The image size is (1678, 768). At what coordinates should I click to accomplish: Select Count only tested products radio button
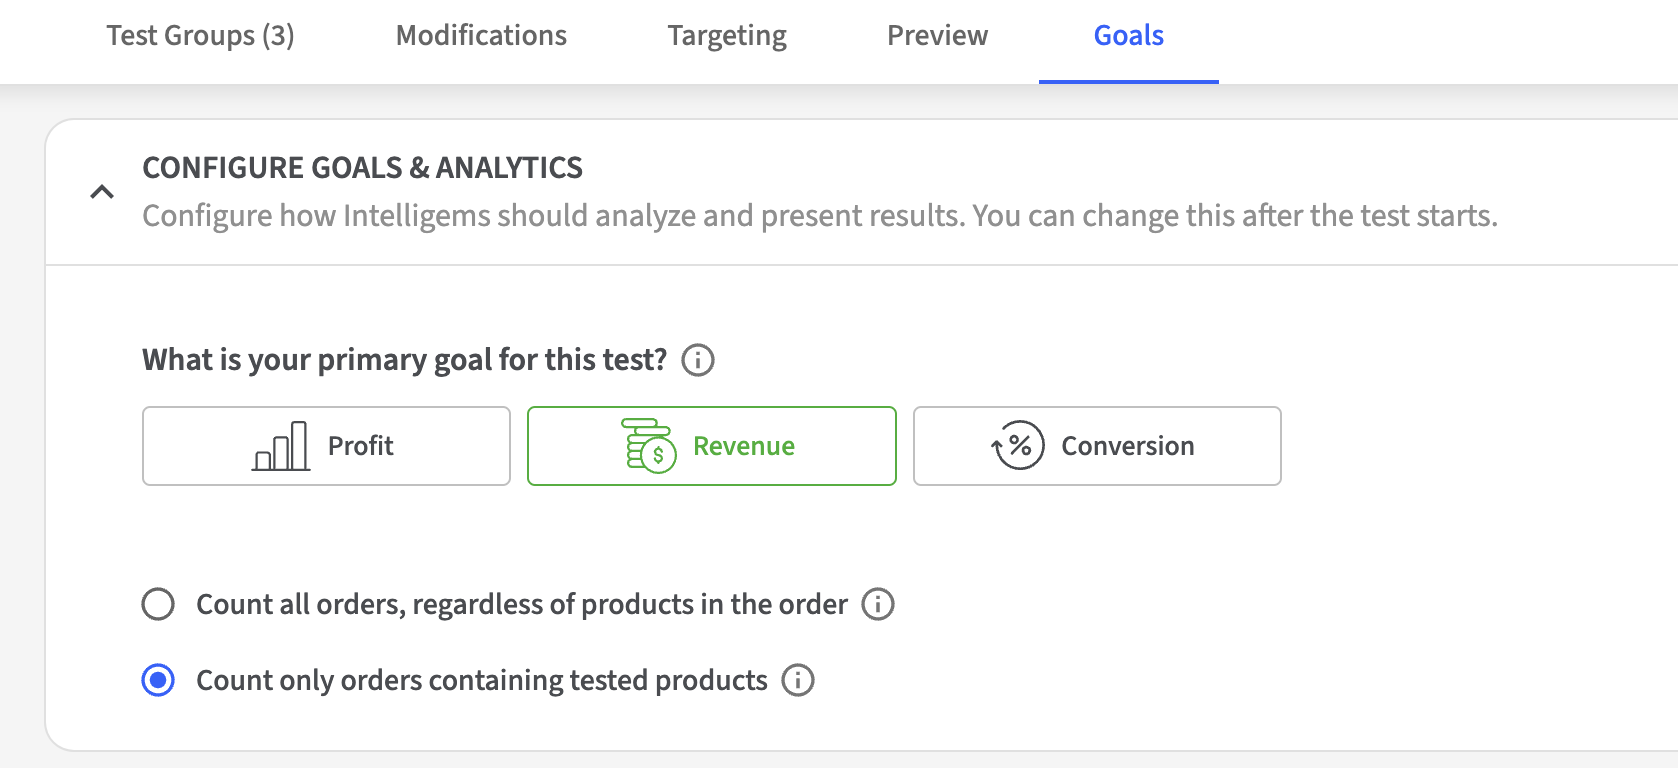coord(158,680)
